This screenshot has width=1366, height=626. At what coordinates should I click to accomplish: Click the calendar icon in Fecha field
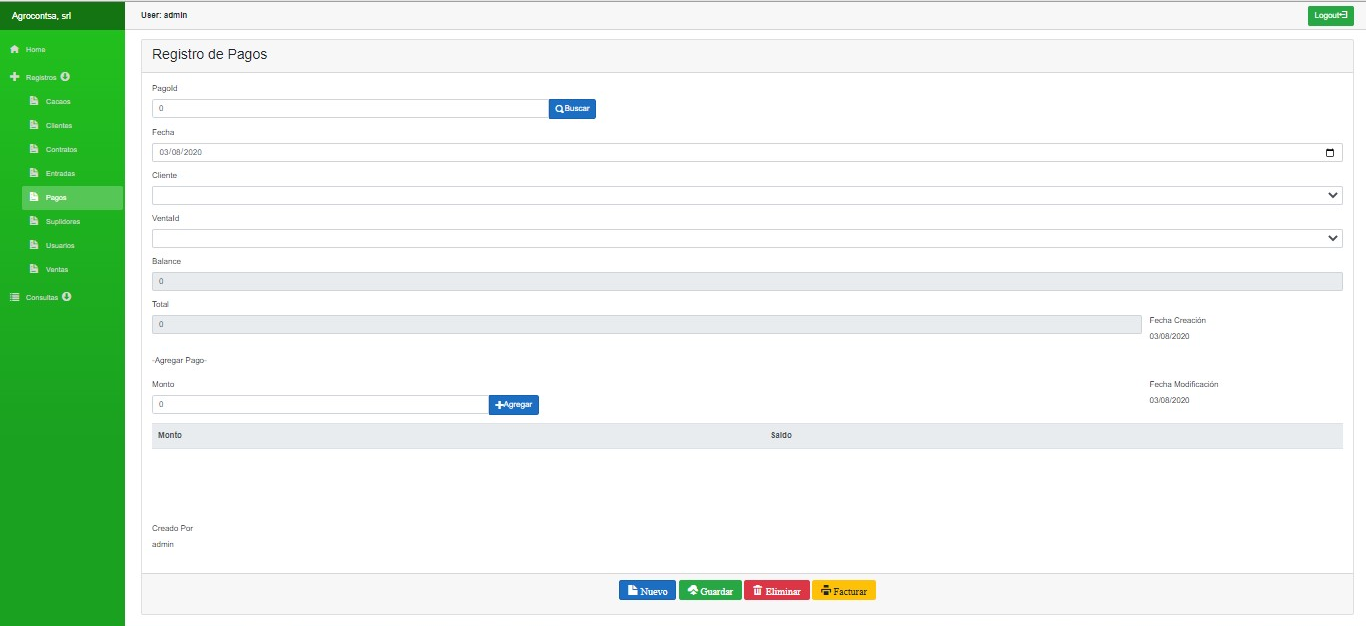point(1329,153)
